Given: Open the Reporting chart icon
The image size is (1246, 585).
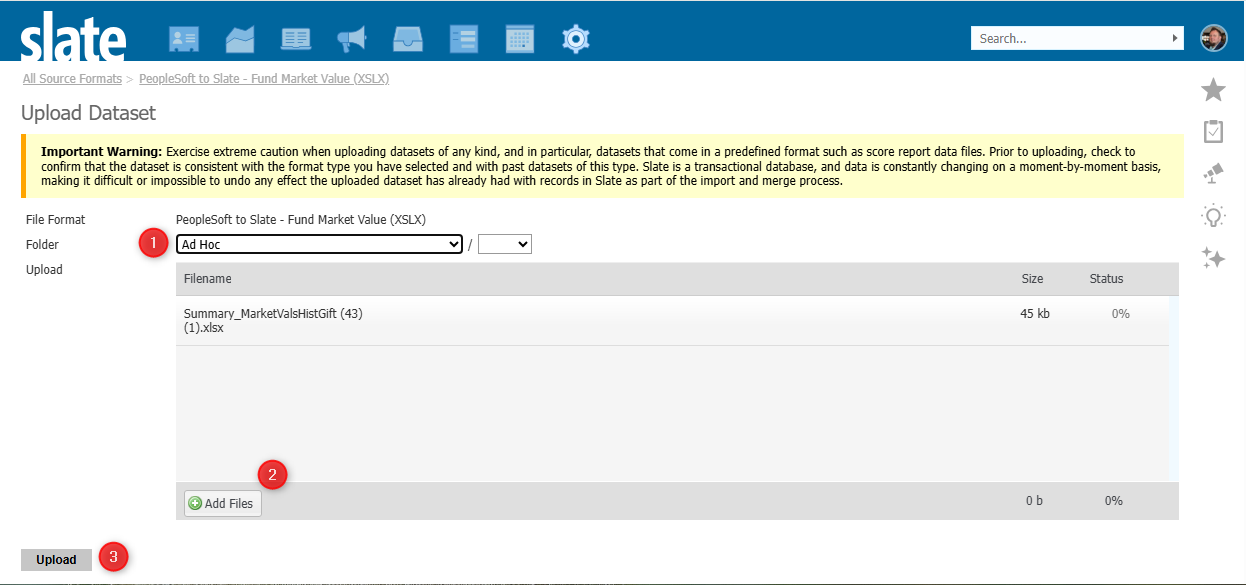Looking at the screenshot, I should [x=240, y=39].
